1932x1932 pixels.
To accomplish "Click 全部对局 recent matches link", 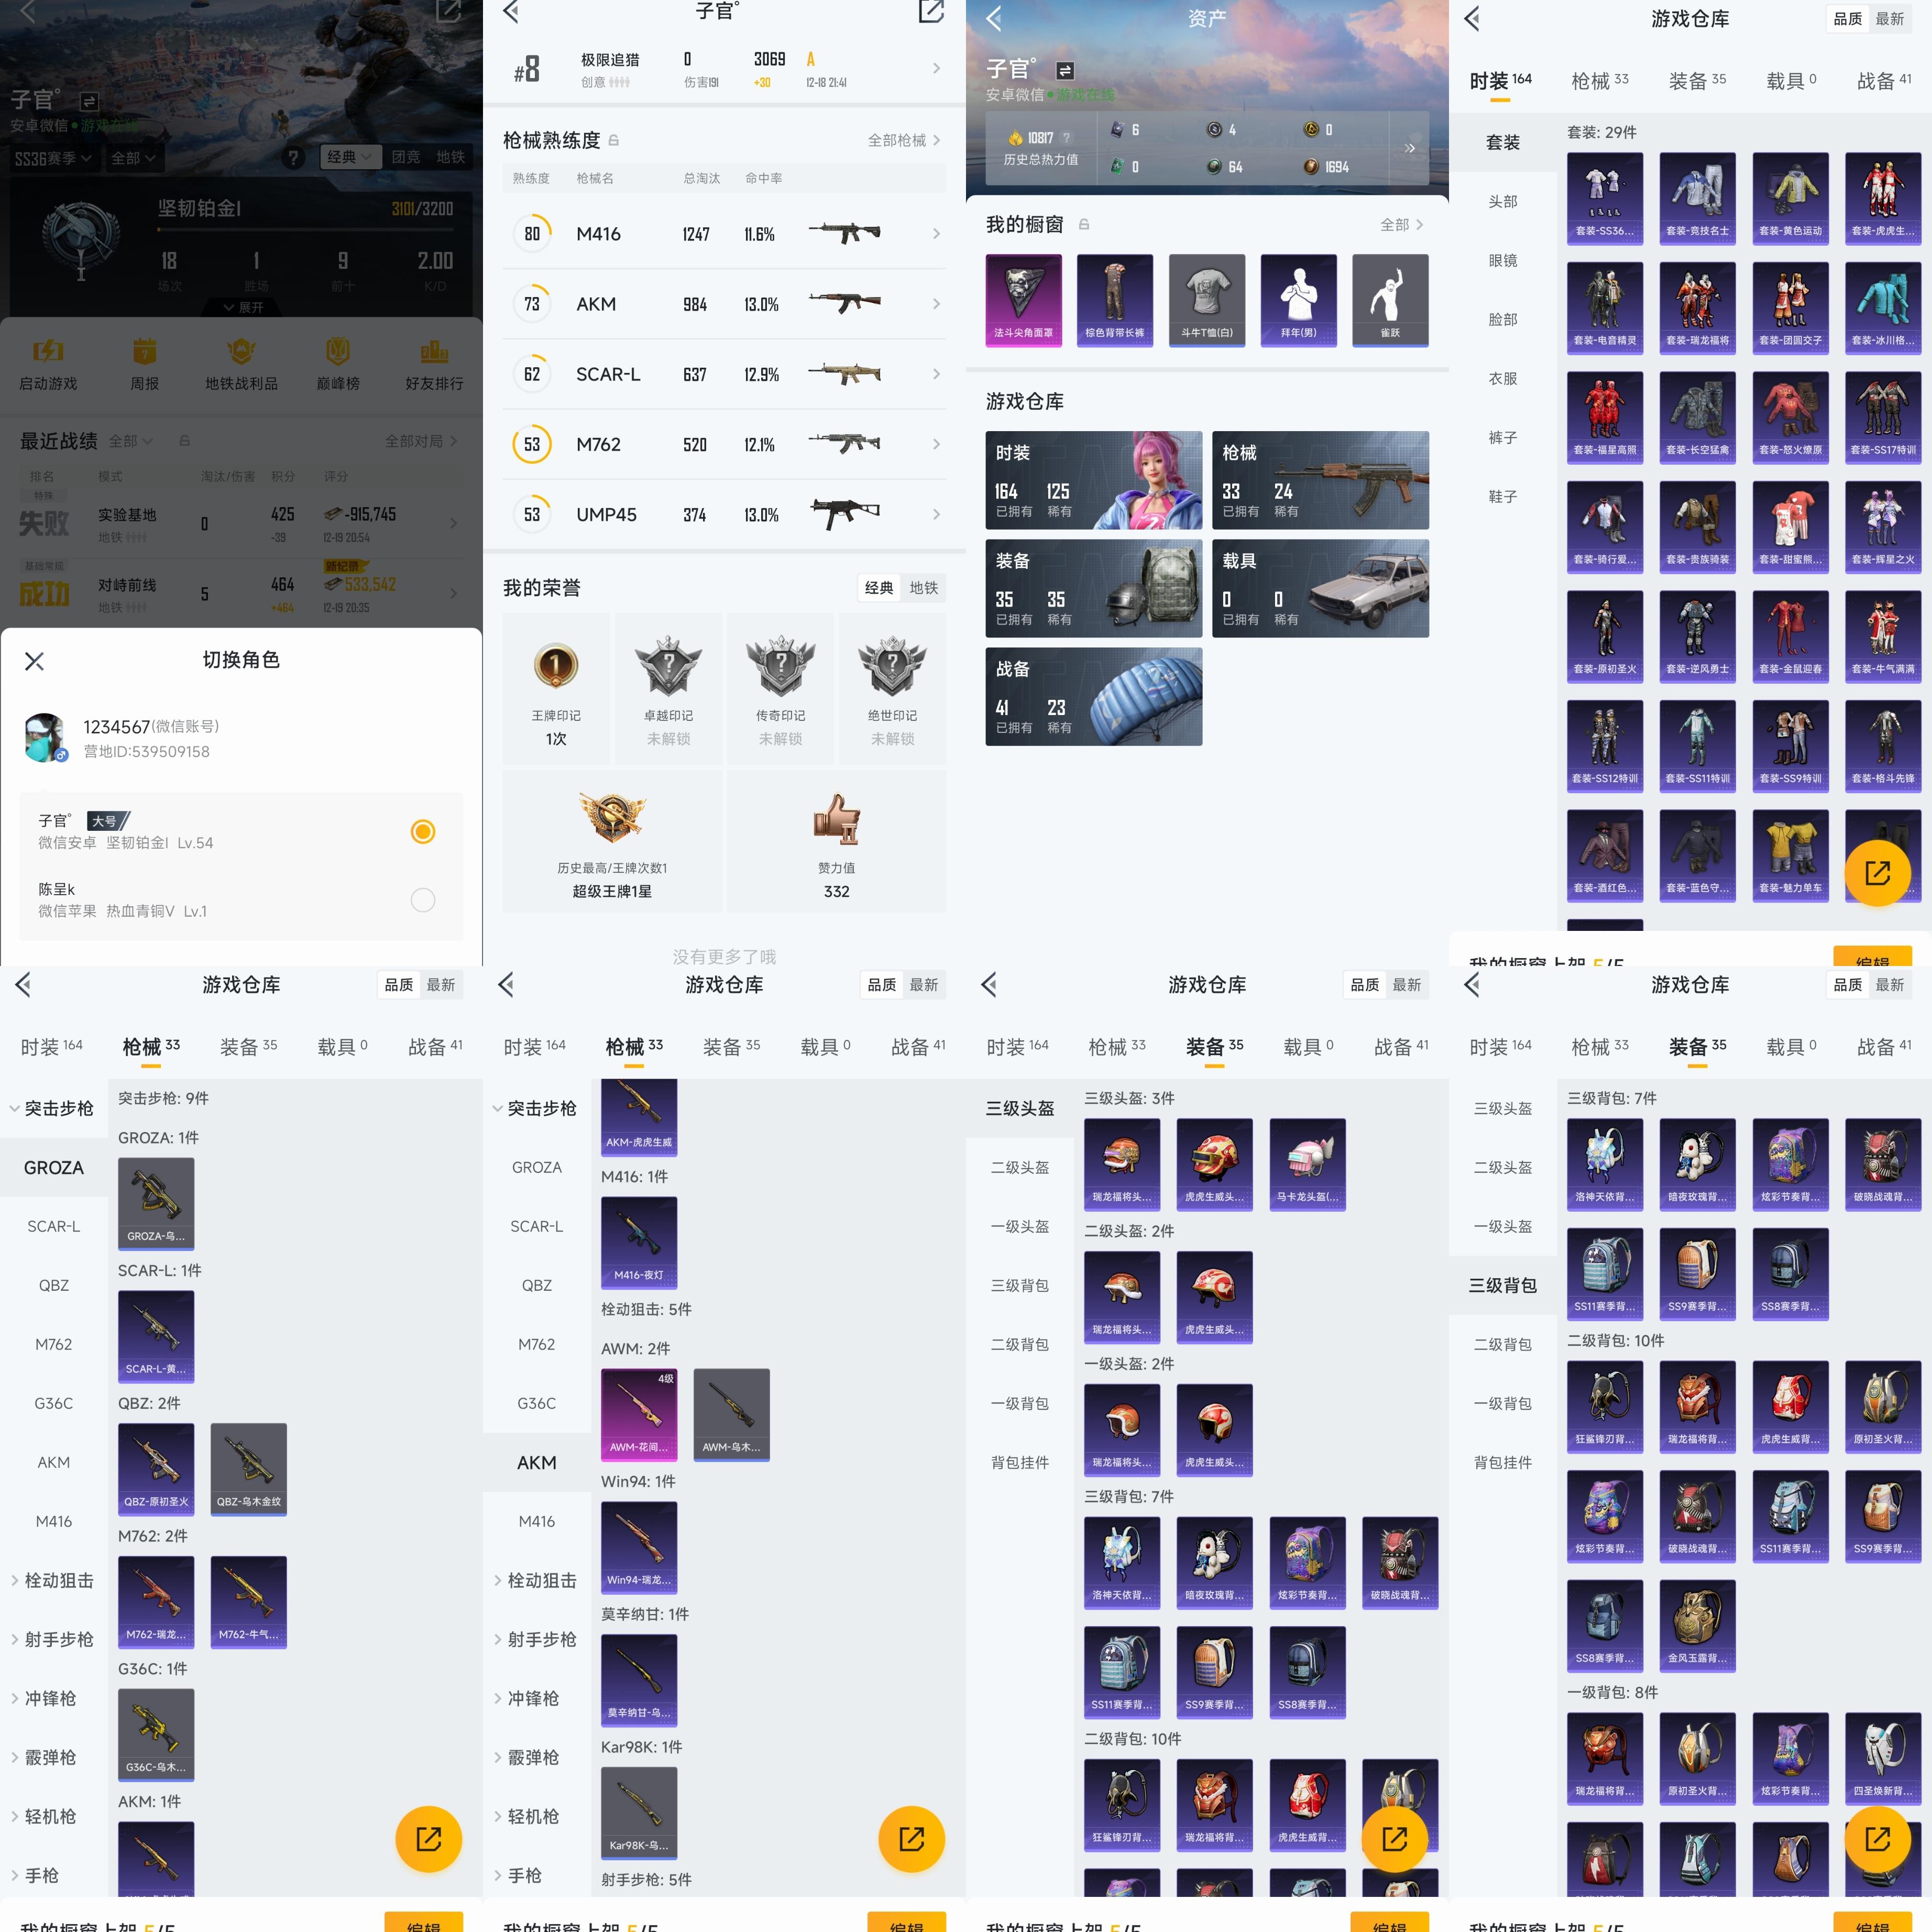I will point(420,441).
